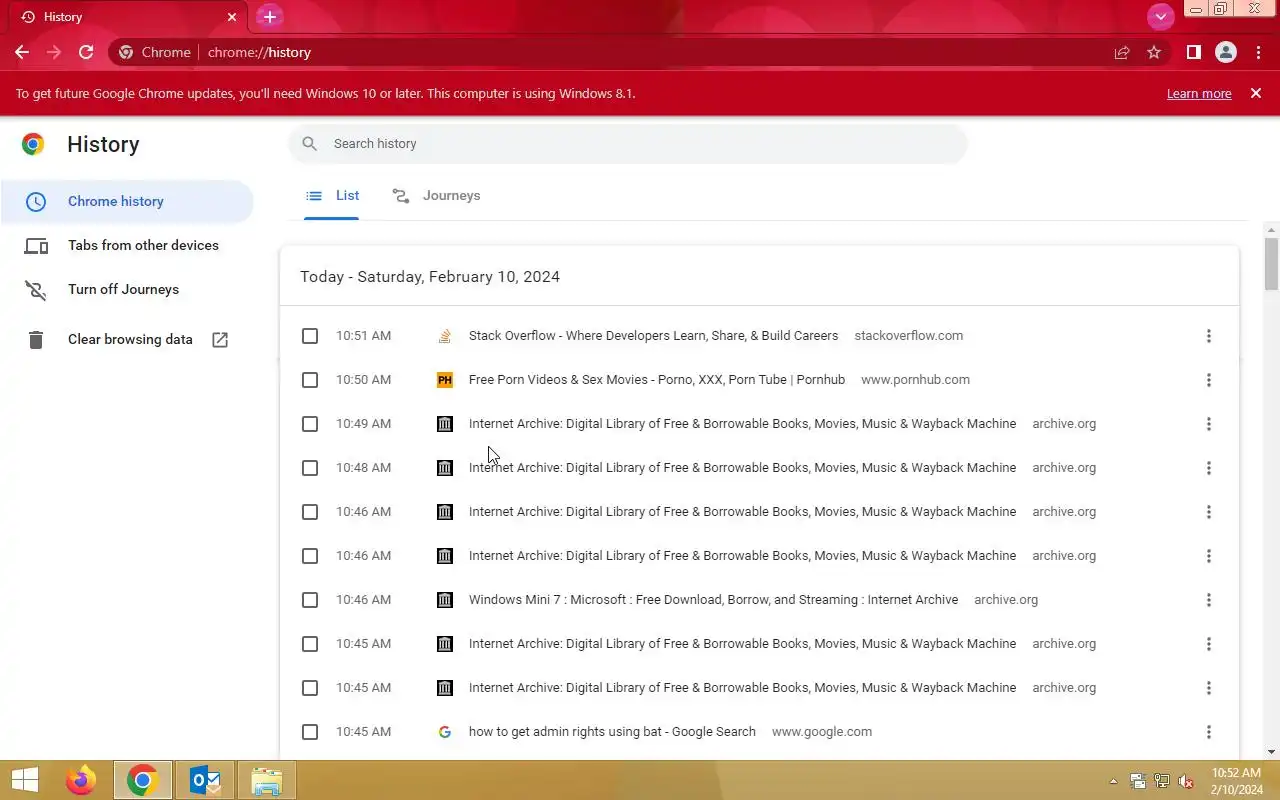This screenshot has width=1280, height=800.
Task: Click the clock icon beside Chrome history
Action: pyautogui.click(x=36, y=202)
